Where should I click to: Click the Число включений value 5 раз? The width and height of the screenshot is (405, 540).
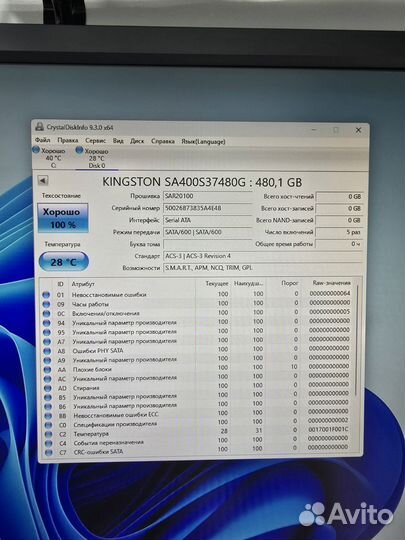tap(339, 232)
